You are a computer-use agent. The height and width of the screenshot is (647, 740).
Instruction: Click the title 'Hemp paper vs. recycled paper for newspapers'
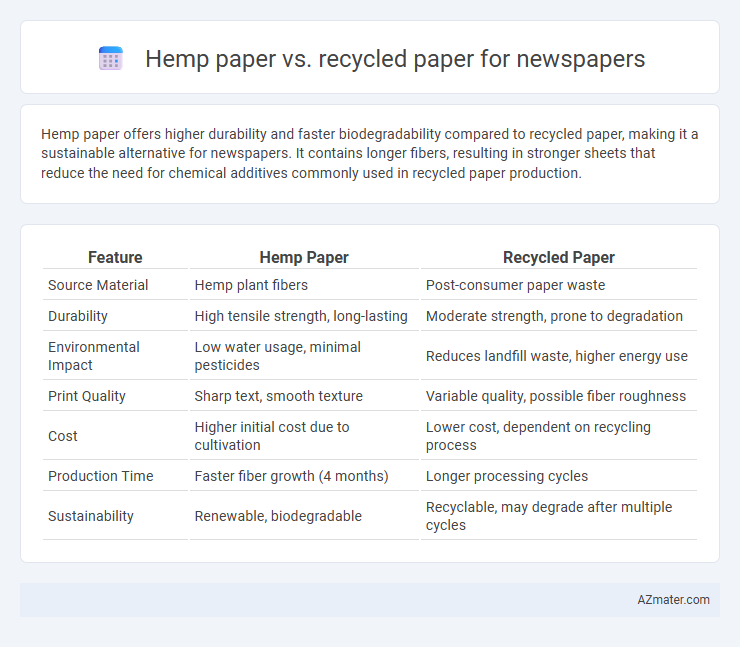pos(395,59)
